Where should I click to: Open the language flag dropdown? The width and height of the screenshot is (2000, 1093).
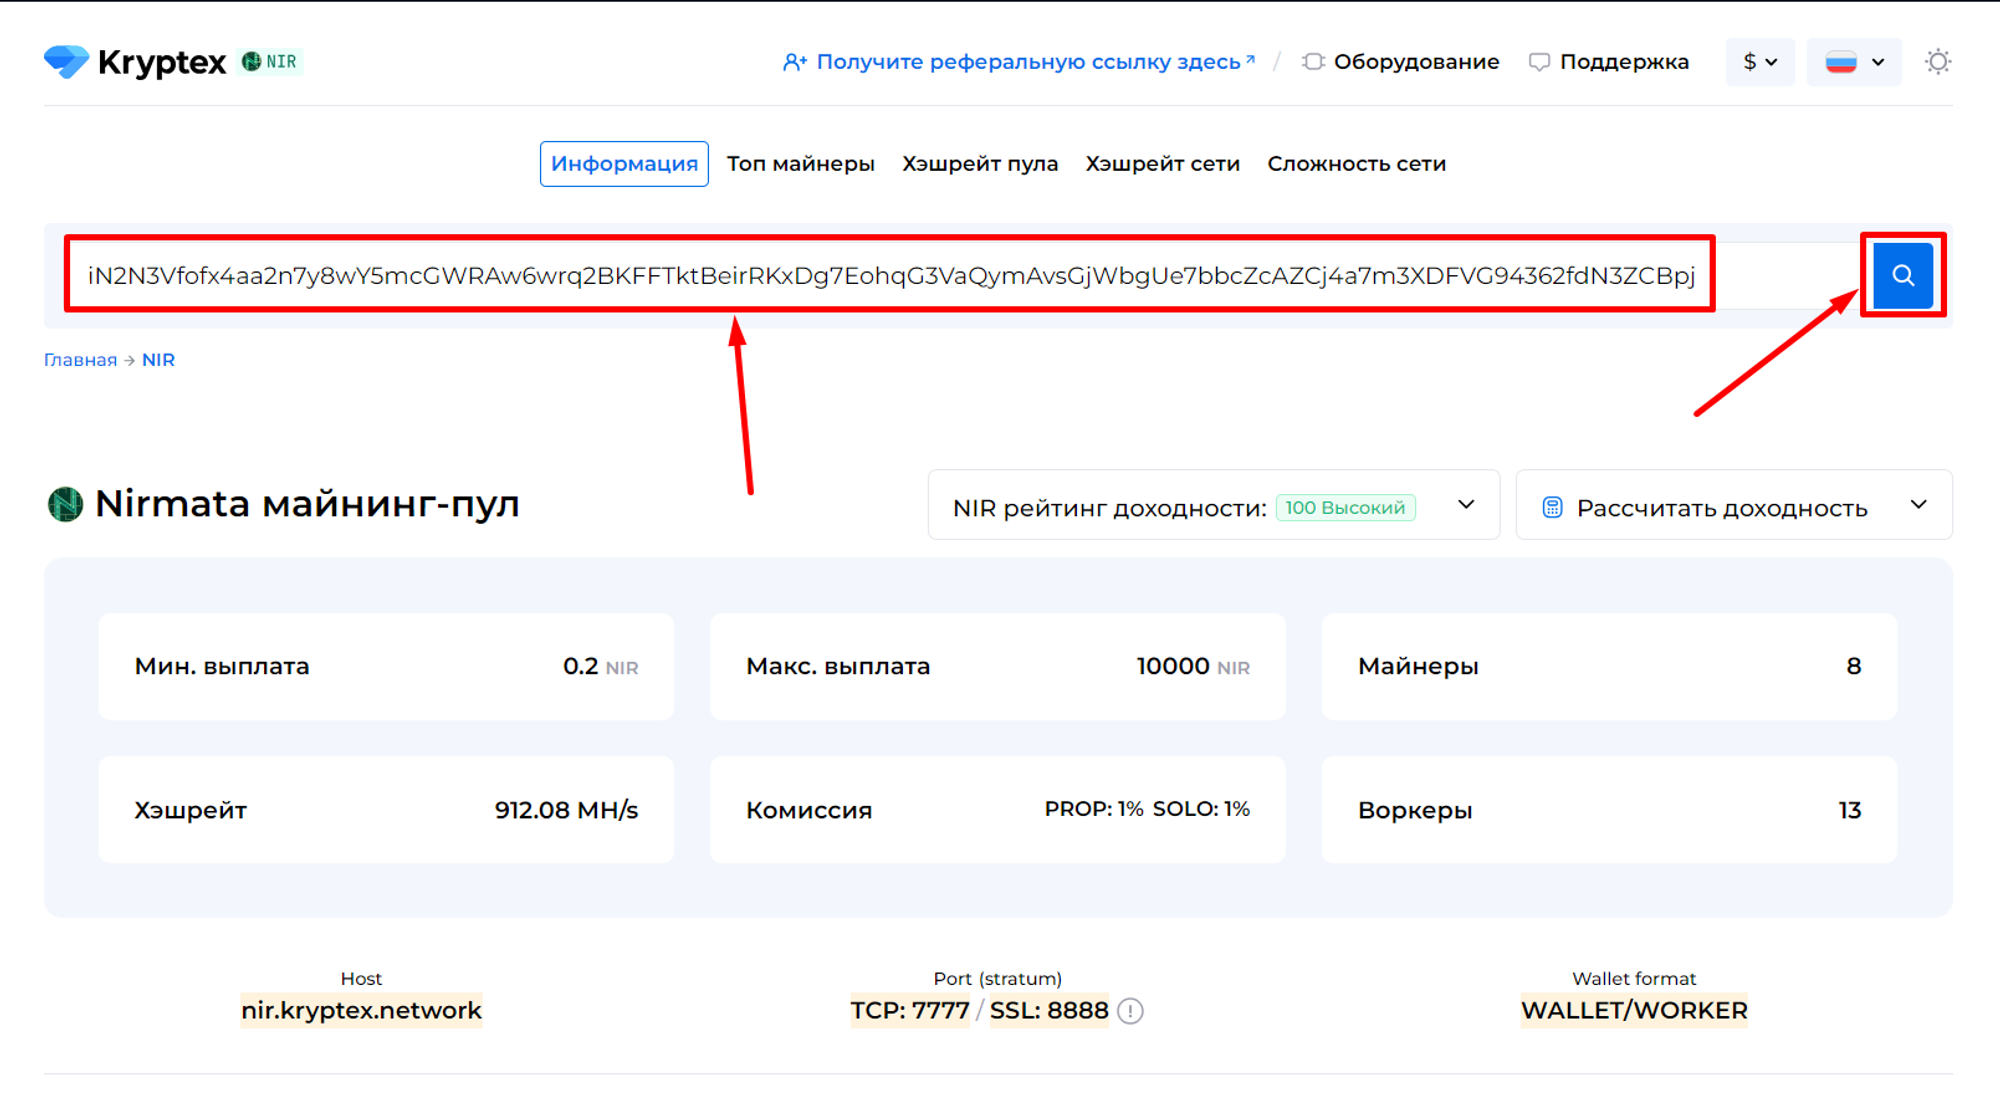(1854, 62)
